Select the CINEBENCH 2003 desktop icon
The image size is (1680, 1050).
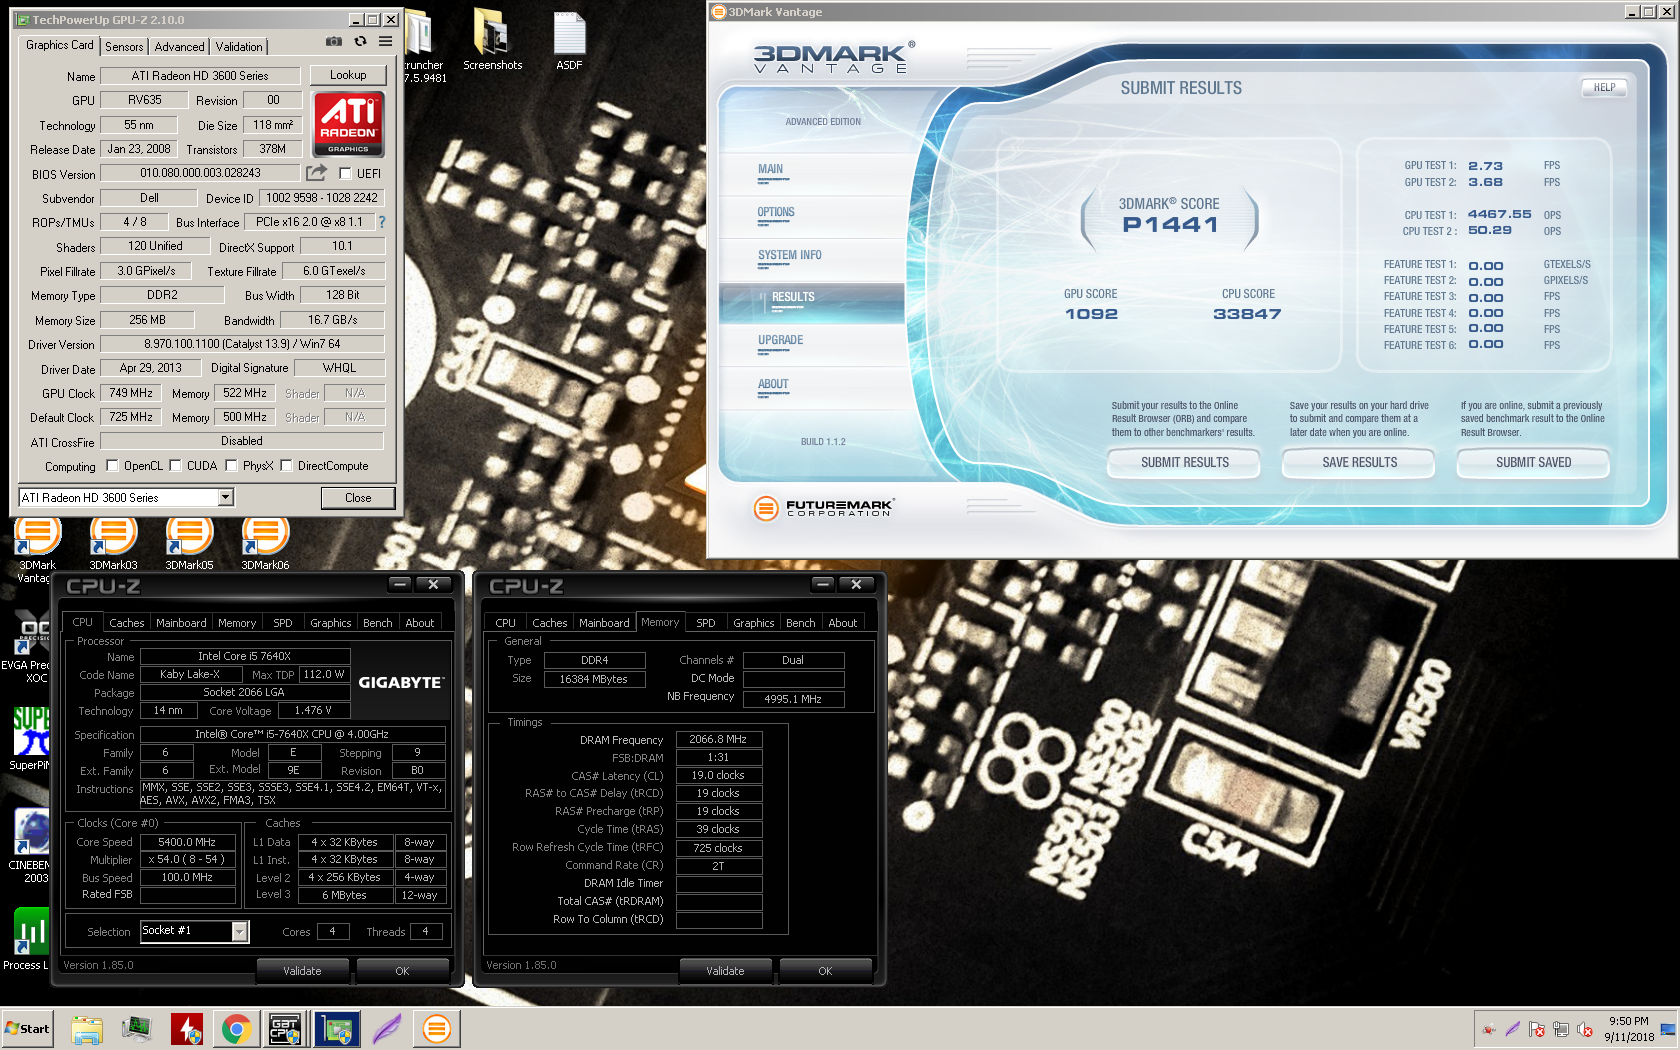[30, 846]
